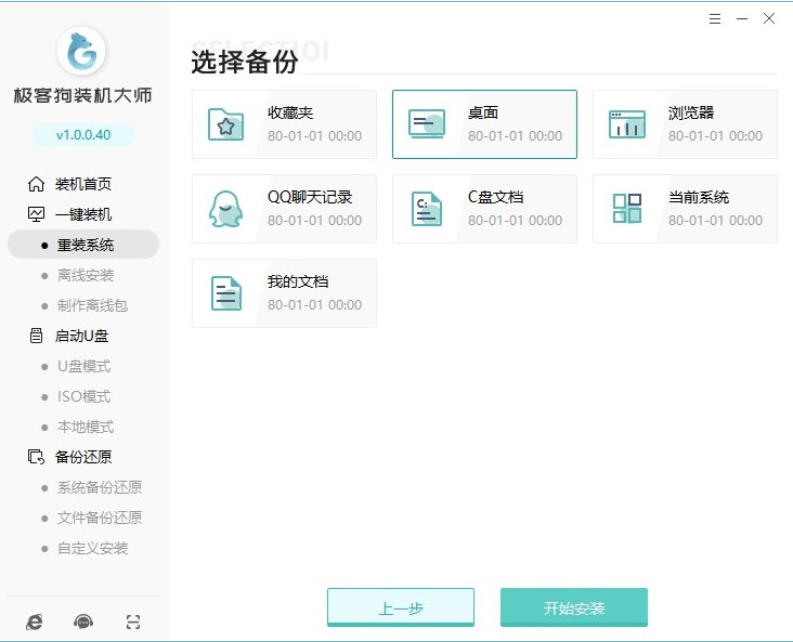The height and width of the screenshot is (642, 793).
Task: Collapse the 一键装机 sidebar section
Action: click(x=83, y=214)
